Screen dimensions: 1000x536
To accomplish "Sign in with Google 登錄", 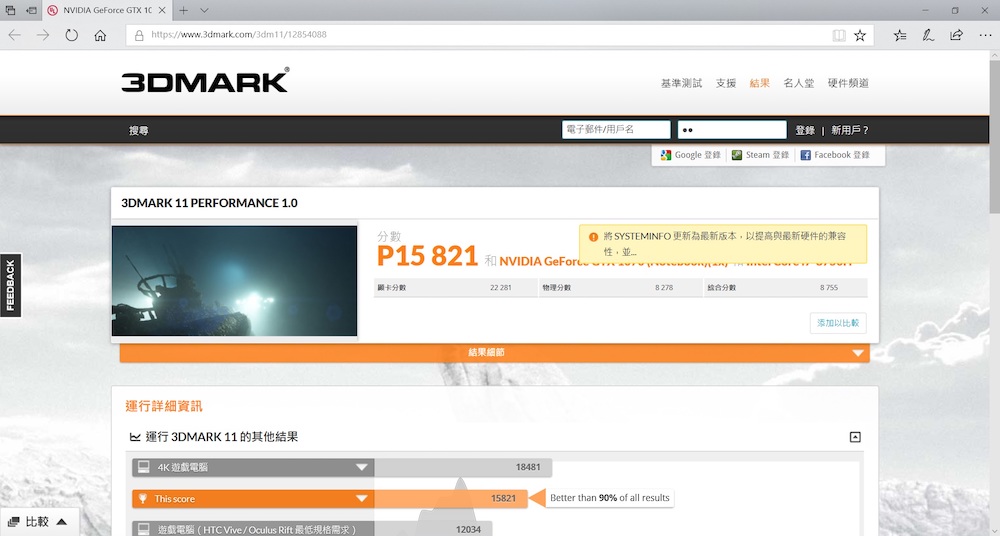I will 690,155.
